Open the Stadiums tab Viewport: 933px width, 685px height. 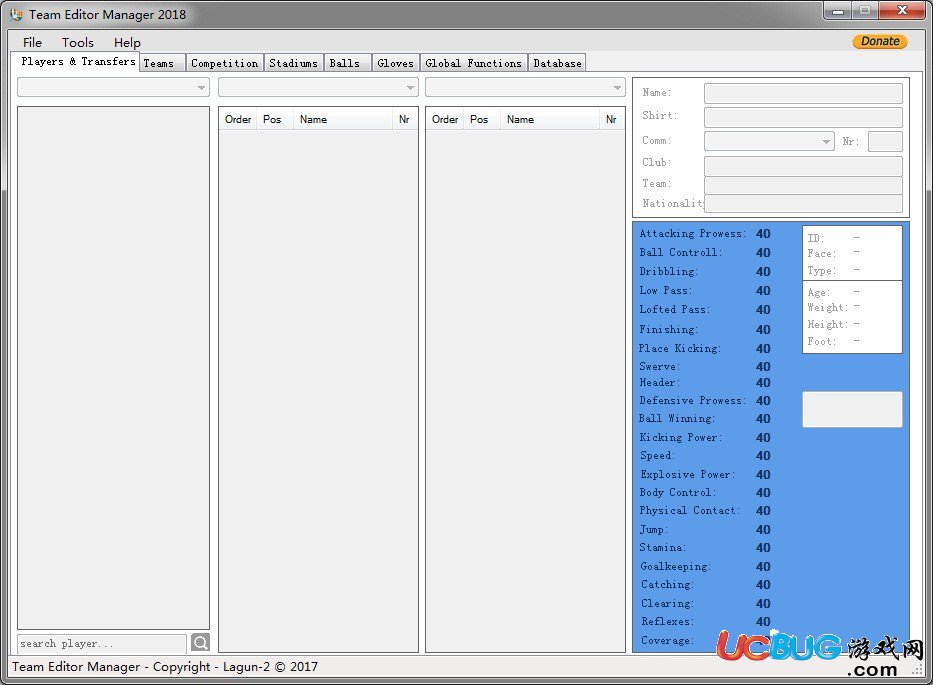click(x=293, y=63)
